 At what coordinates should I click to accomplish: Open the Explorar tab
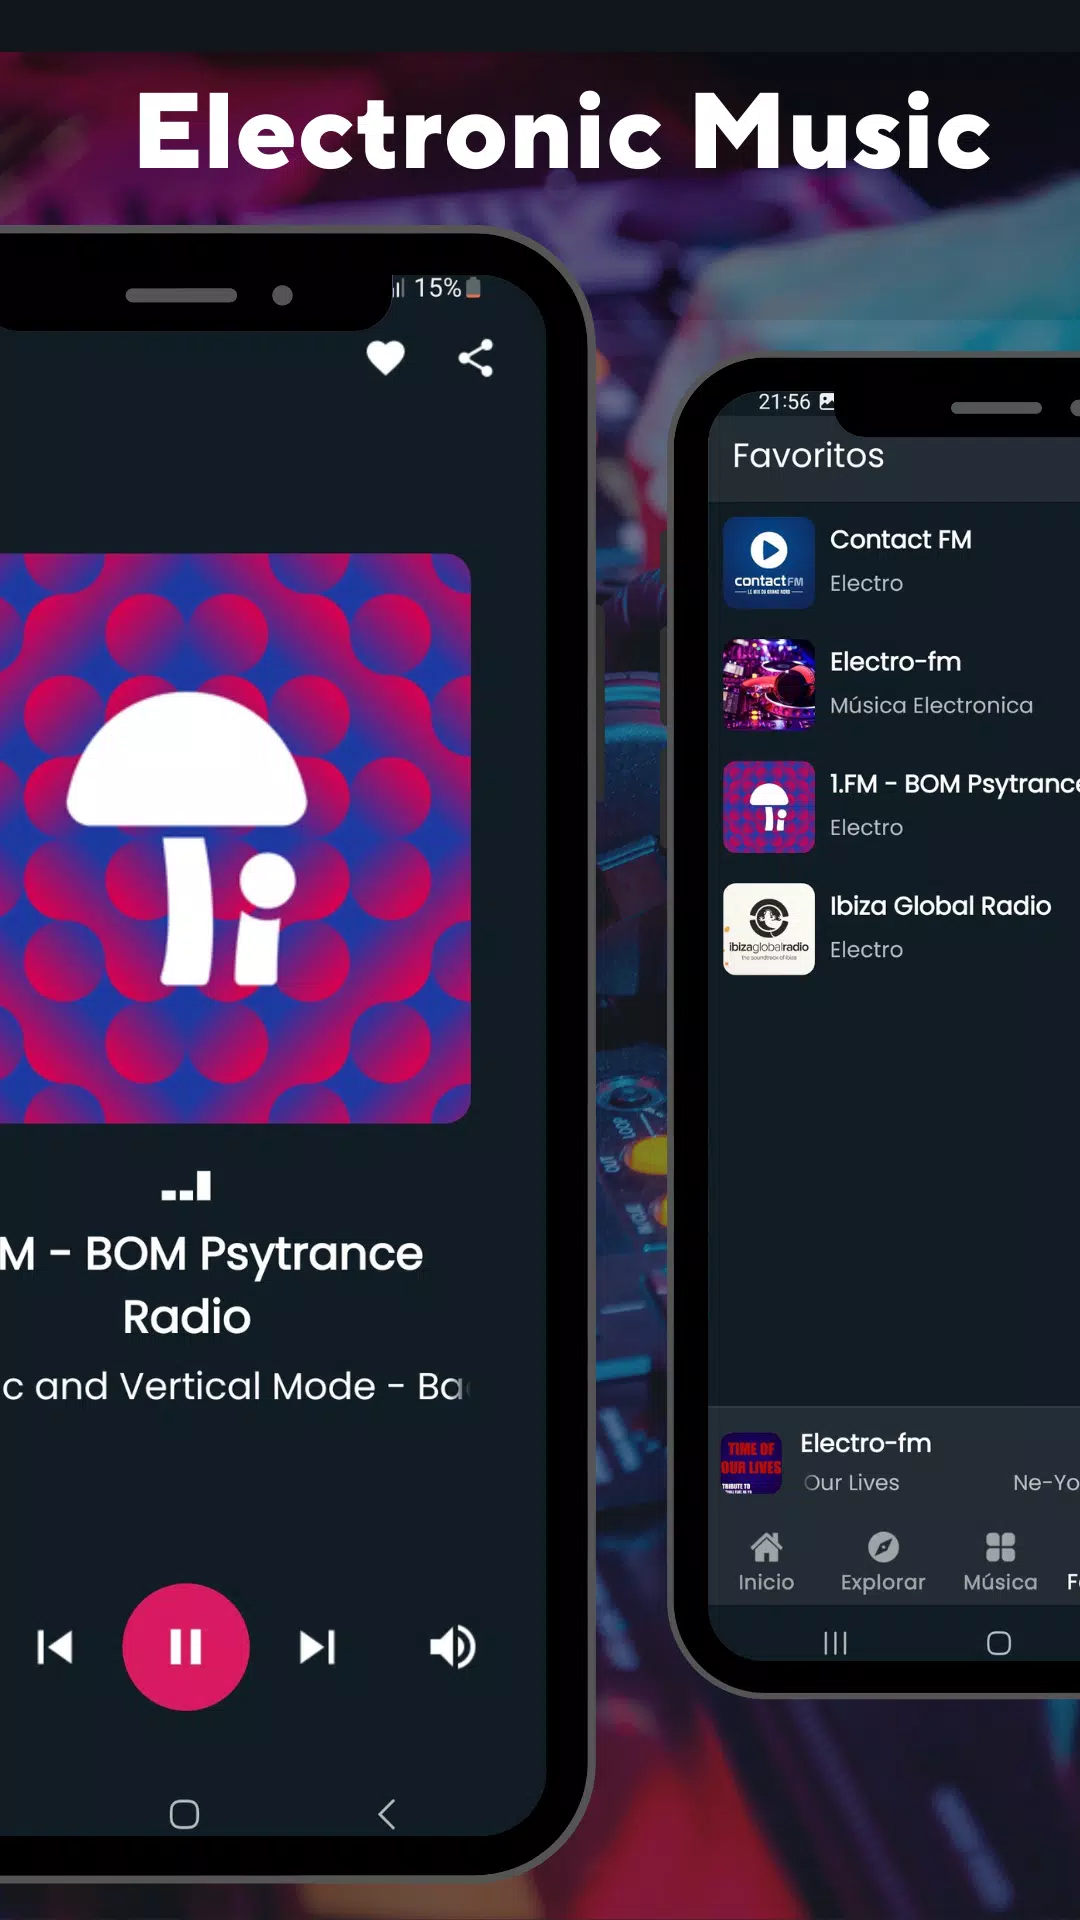point(883,1561)
